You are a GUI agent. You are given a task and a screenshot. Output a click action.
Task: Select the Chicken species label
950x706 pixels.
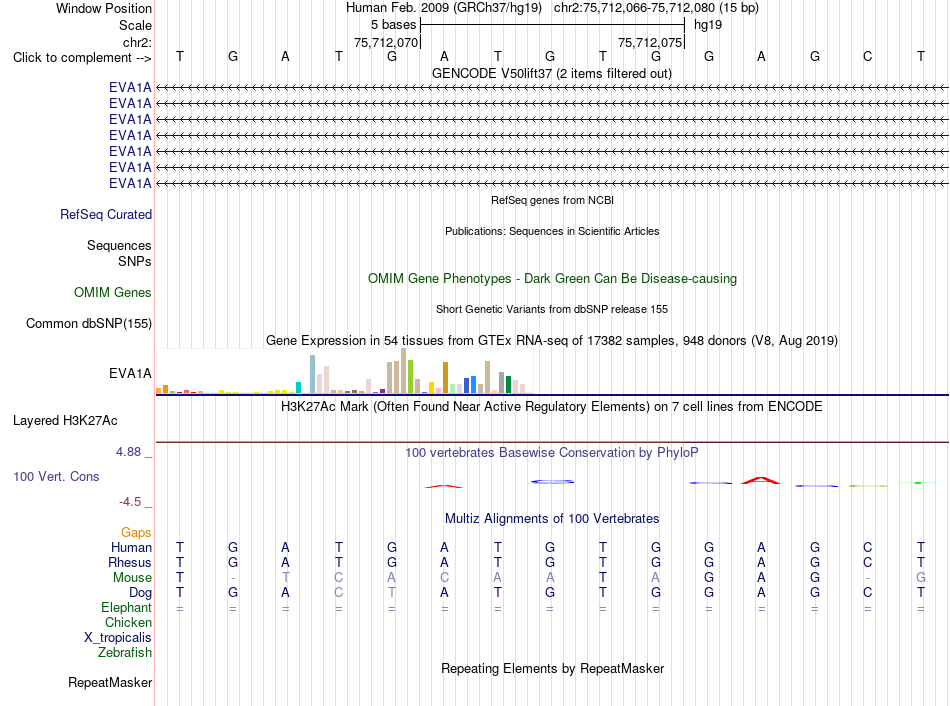click(x=128, y=622)
